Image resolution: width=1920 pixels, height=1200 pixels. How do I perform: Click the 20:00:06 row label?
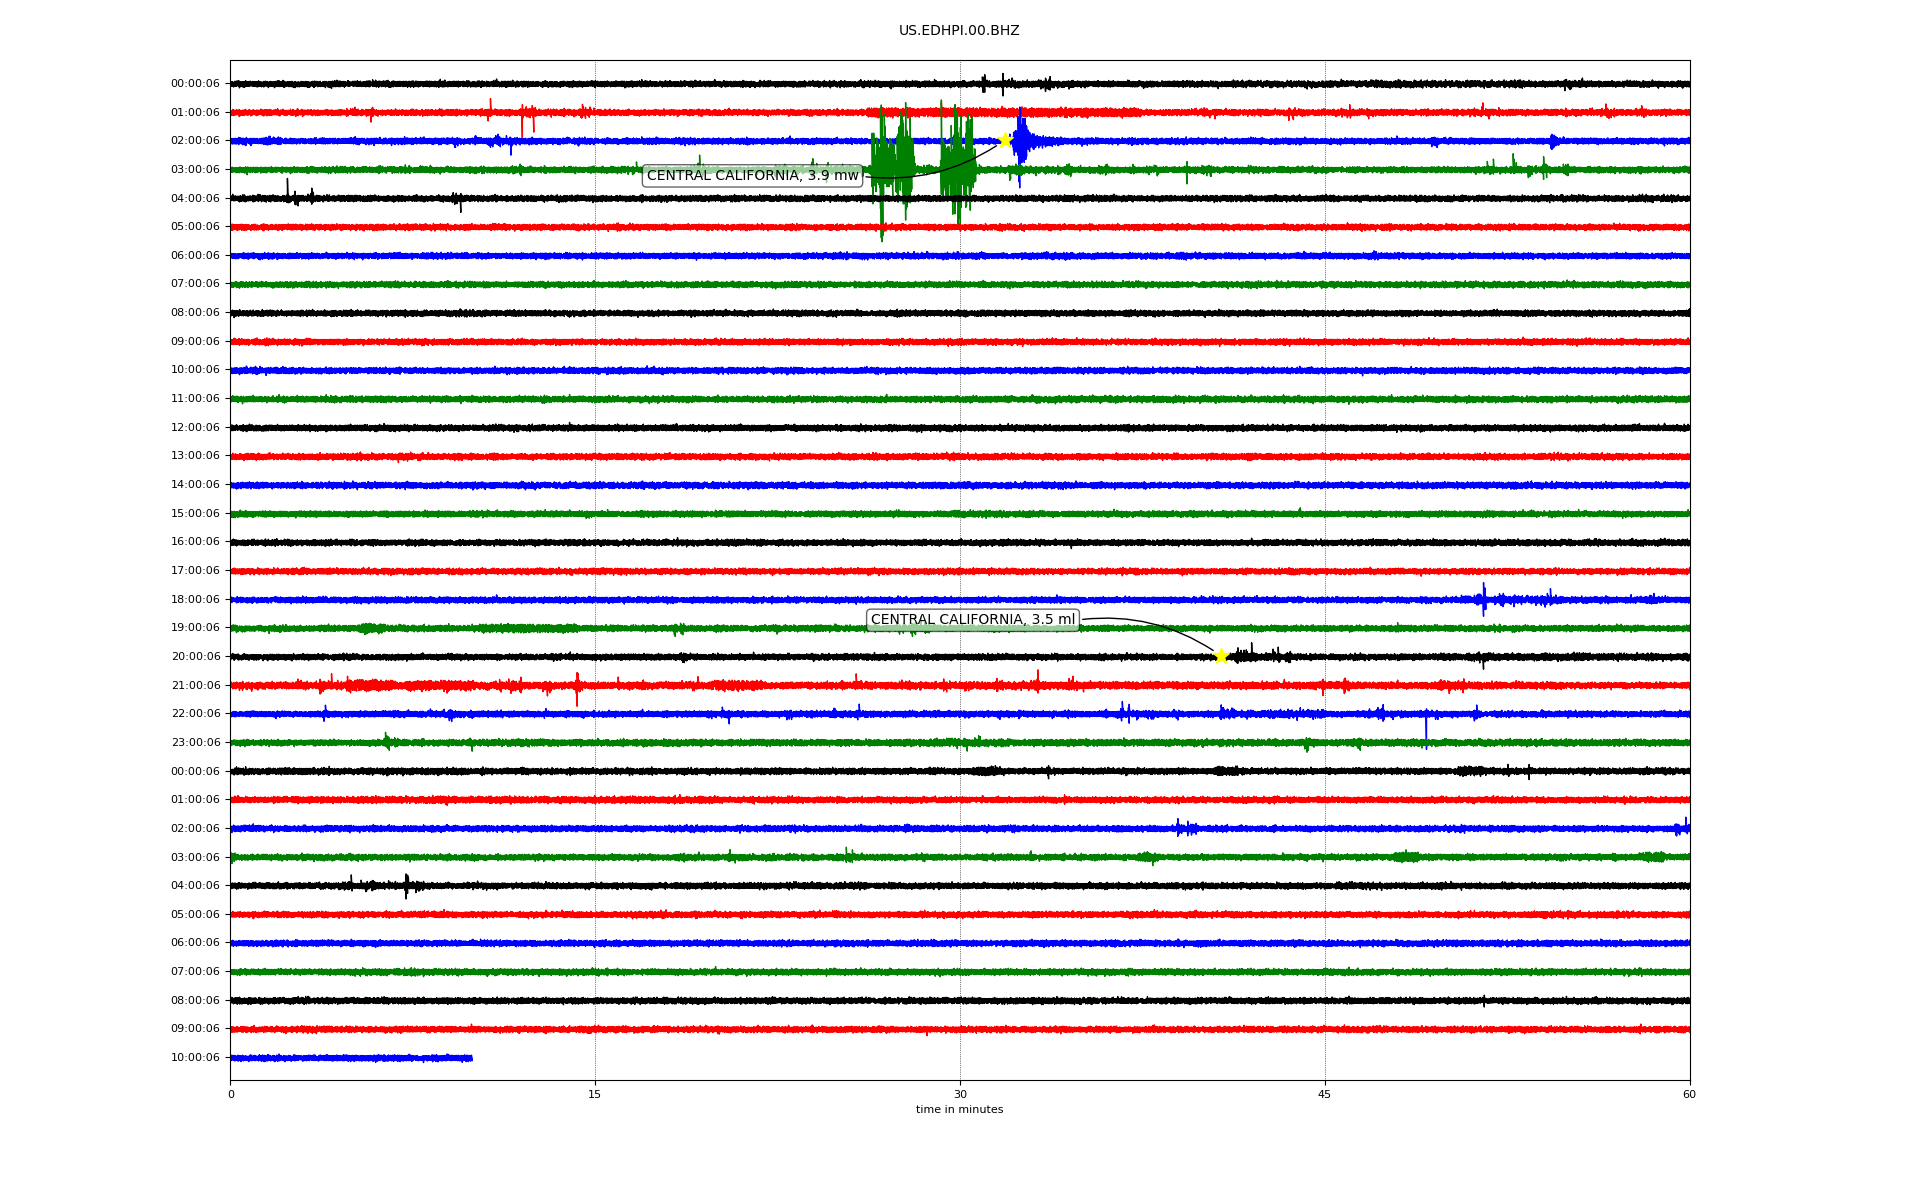point(195,657)
